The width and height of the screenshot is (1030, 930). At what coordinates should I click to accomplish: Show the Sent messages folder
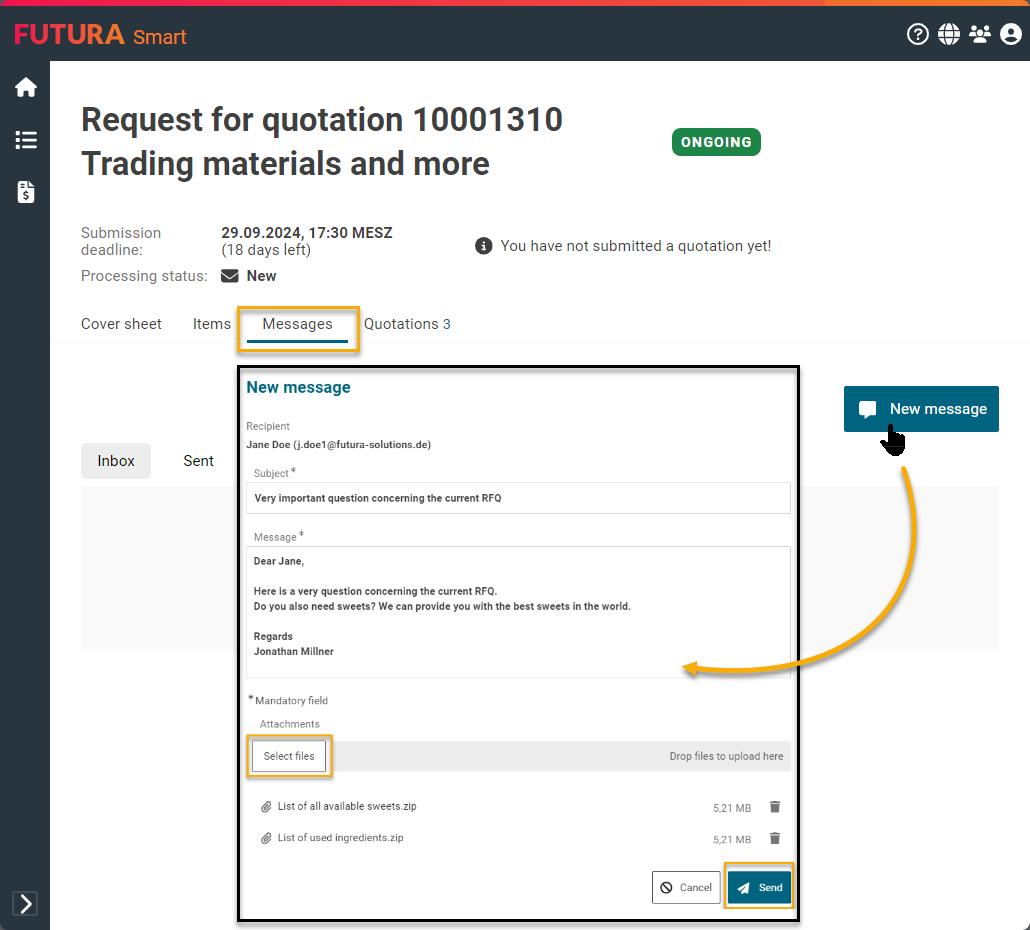(x=198, y=461)
